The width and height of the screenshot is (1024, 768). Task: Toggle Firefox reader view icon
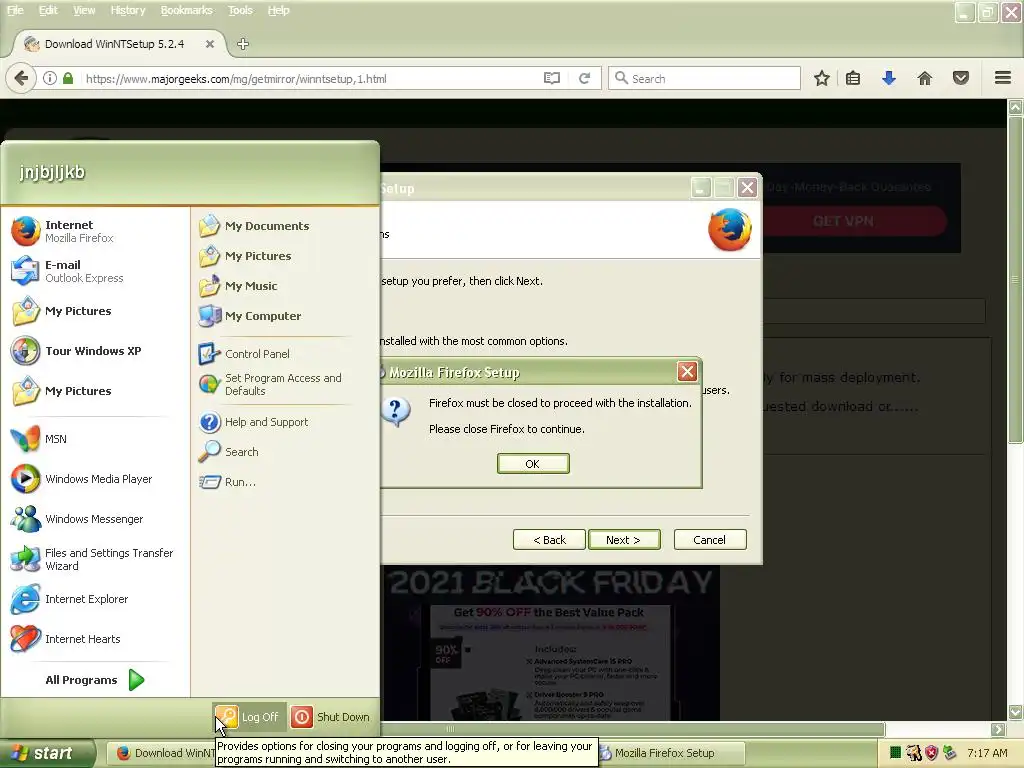click(x=552, y=78)
